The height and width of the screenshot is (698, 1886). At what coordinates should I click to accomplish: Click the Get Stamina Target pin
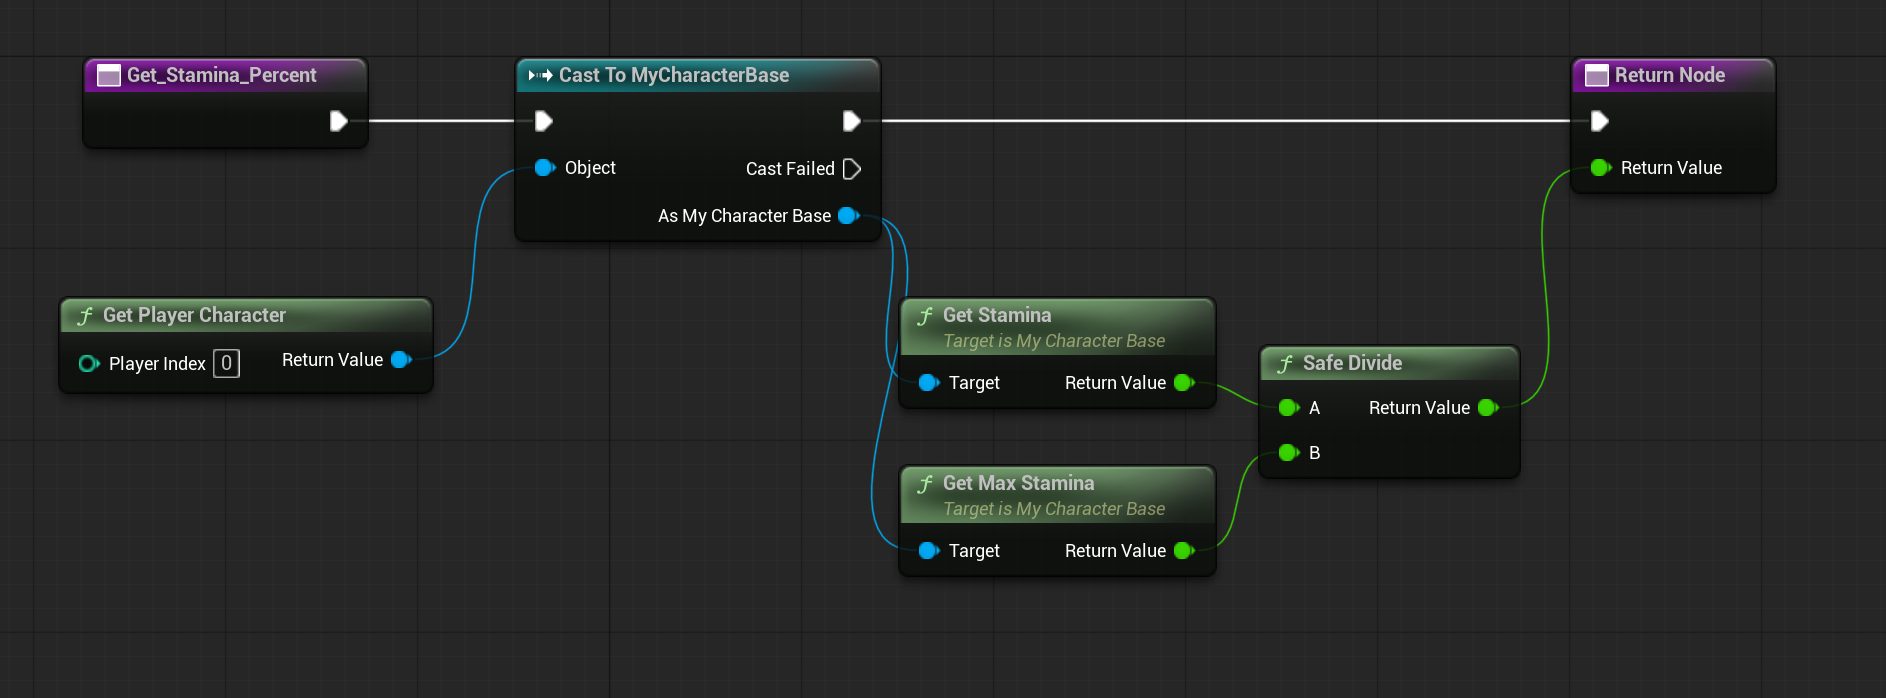coord(929,382)
